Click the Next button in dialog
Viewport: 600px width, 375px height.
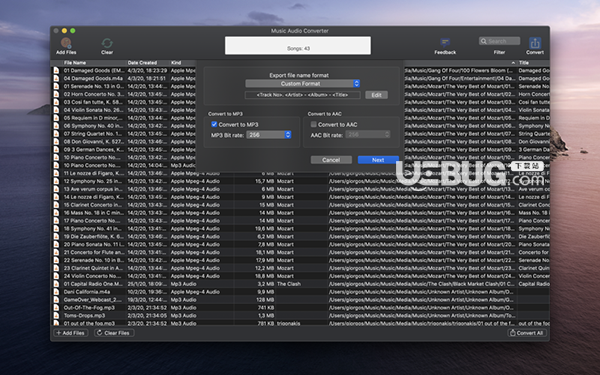pos(378,160)
